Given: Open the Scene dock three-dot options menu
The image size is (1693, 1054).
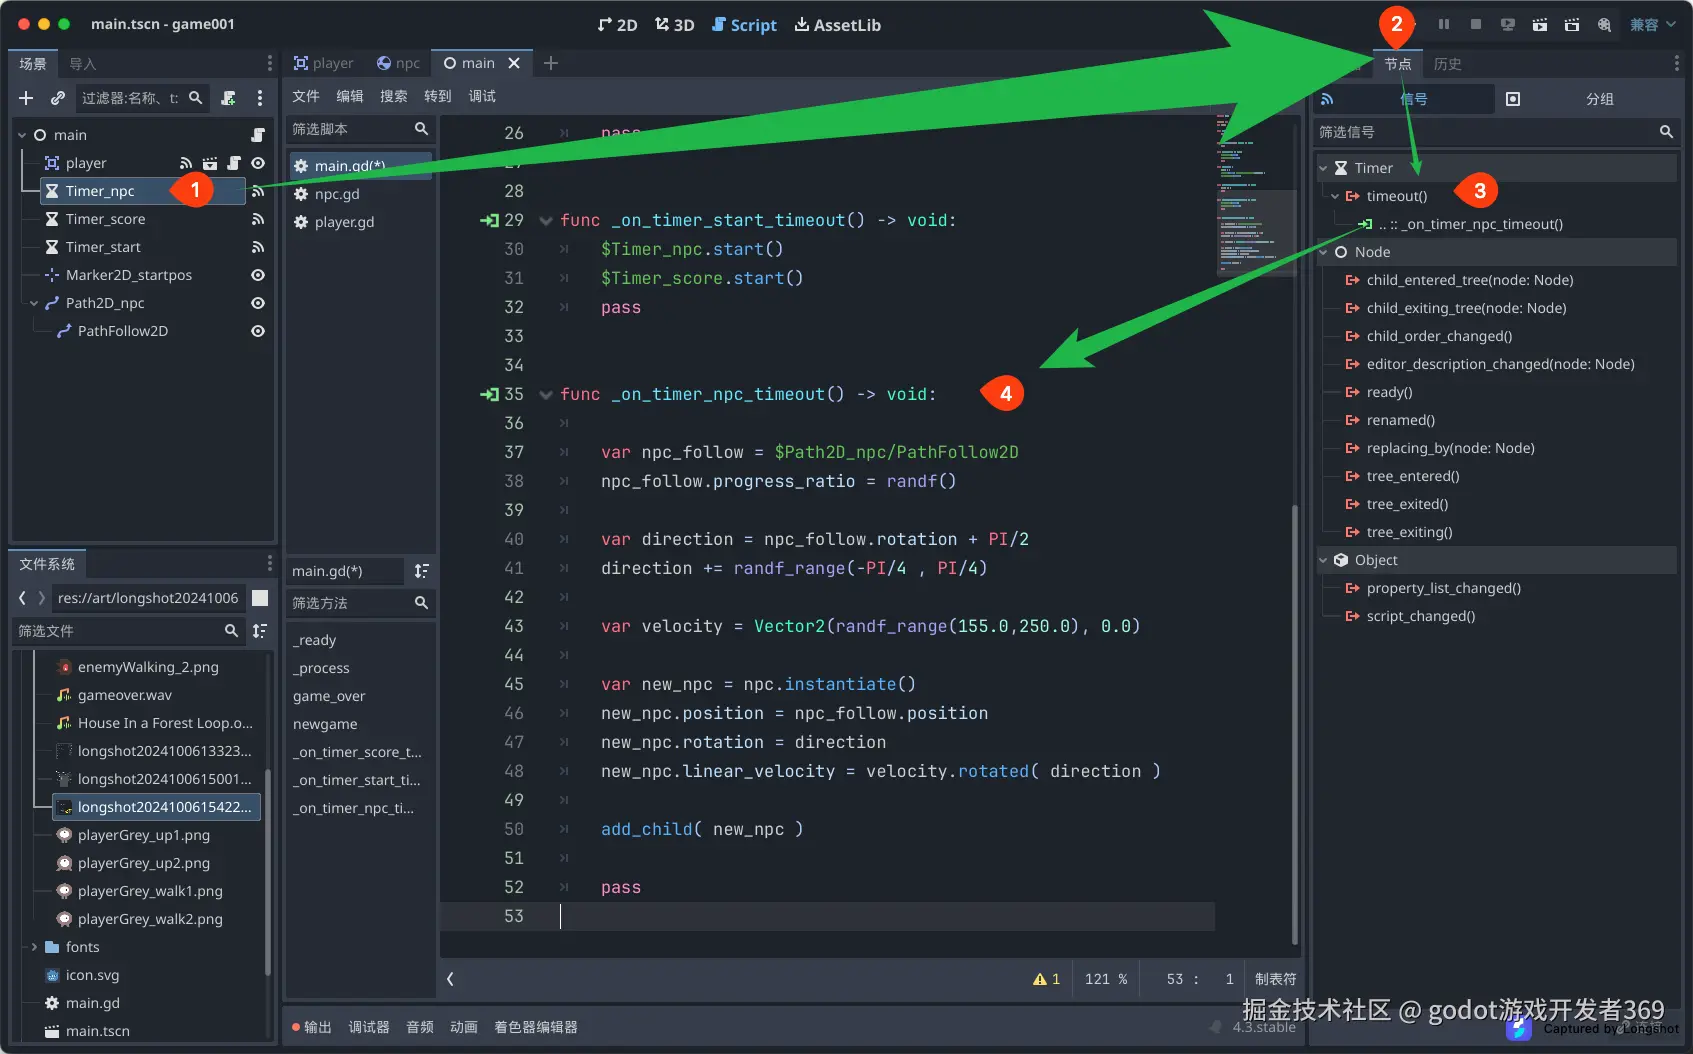Looking at the screenshot, I should pyautogui.click(x=269, y=63).
